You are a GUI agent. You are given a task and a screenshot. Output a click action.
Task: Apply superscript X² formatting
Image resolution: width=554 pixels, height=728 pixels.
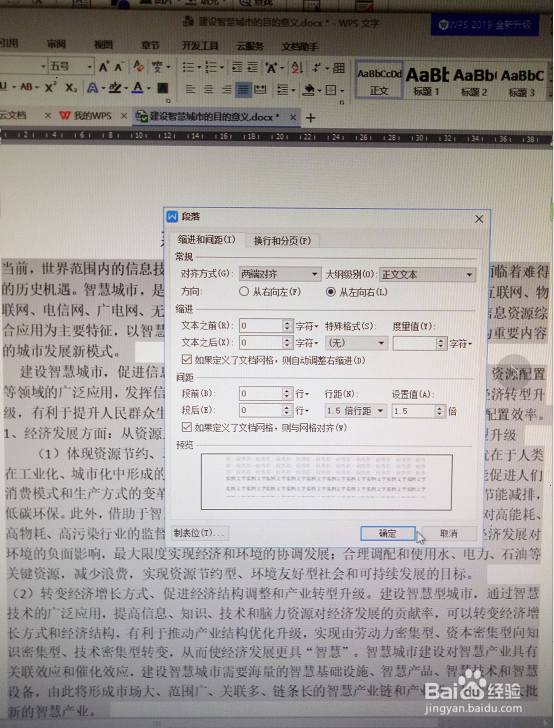coord(51,87)
